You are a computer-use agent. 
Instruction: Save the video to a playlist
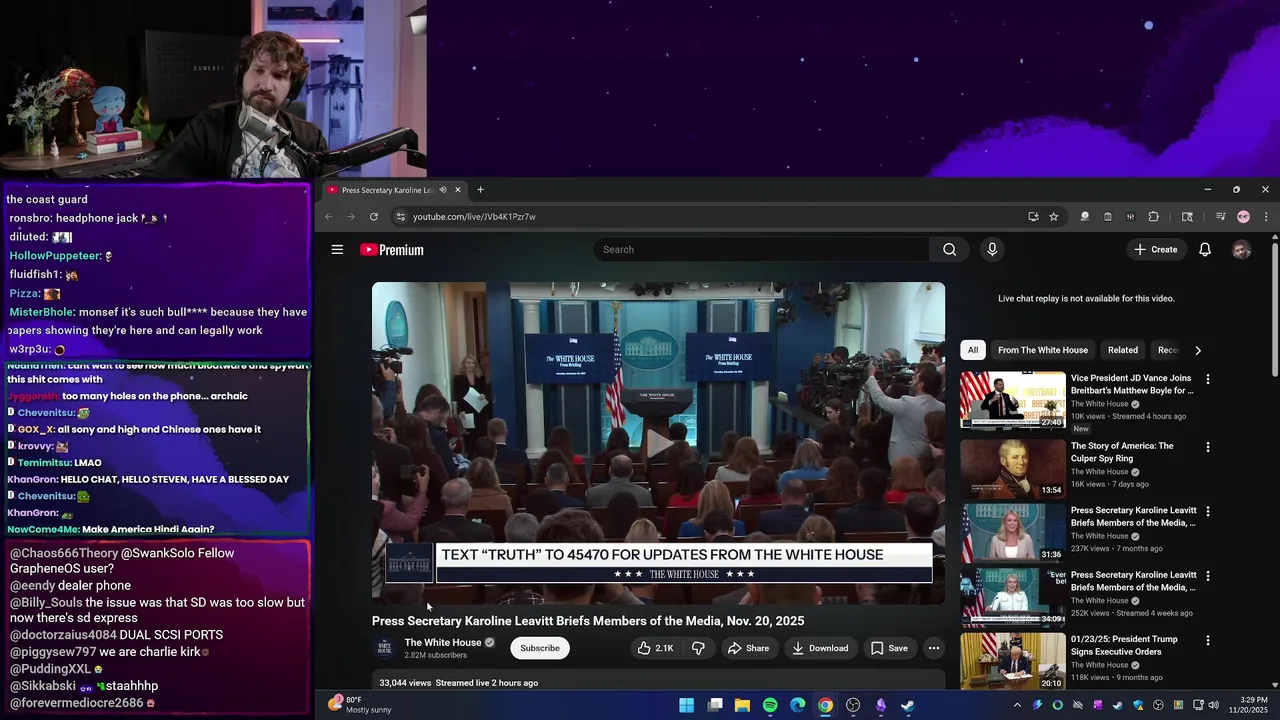point(889,648)
